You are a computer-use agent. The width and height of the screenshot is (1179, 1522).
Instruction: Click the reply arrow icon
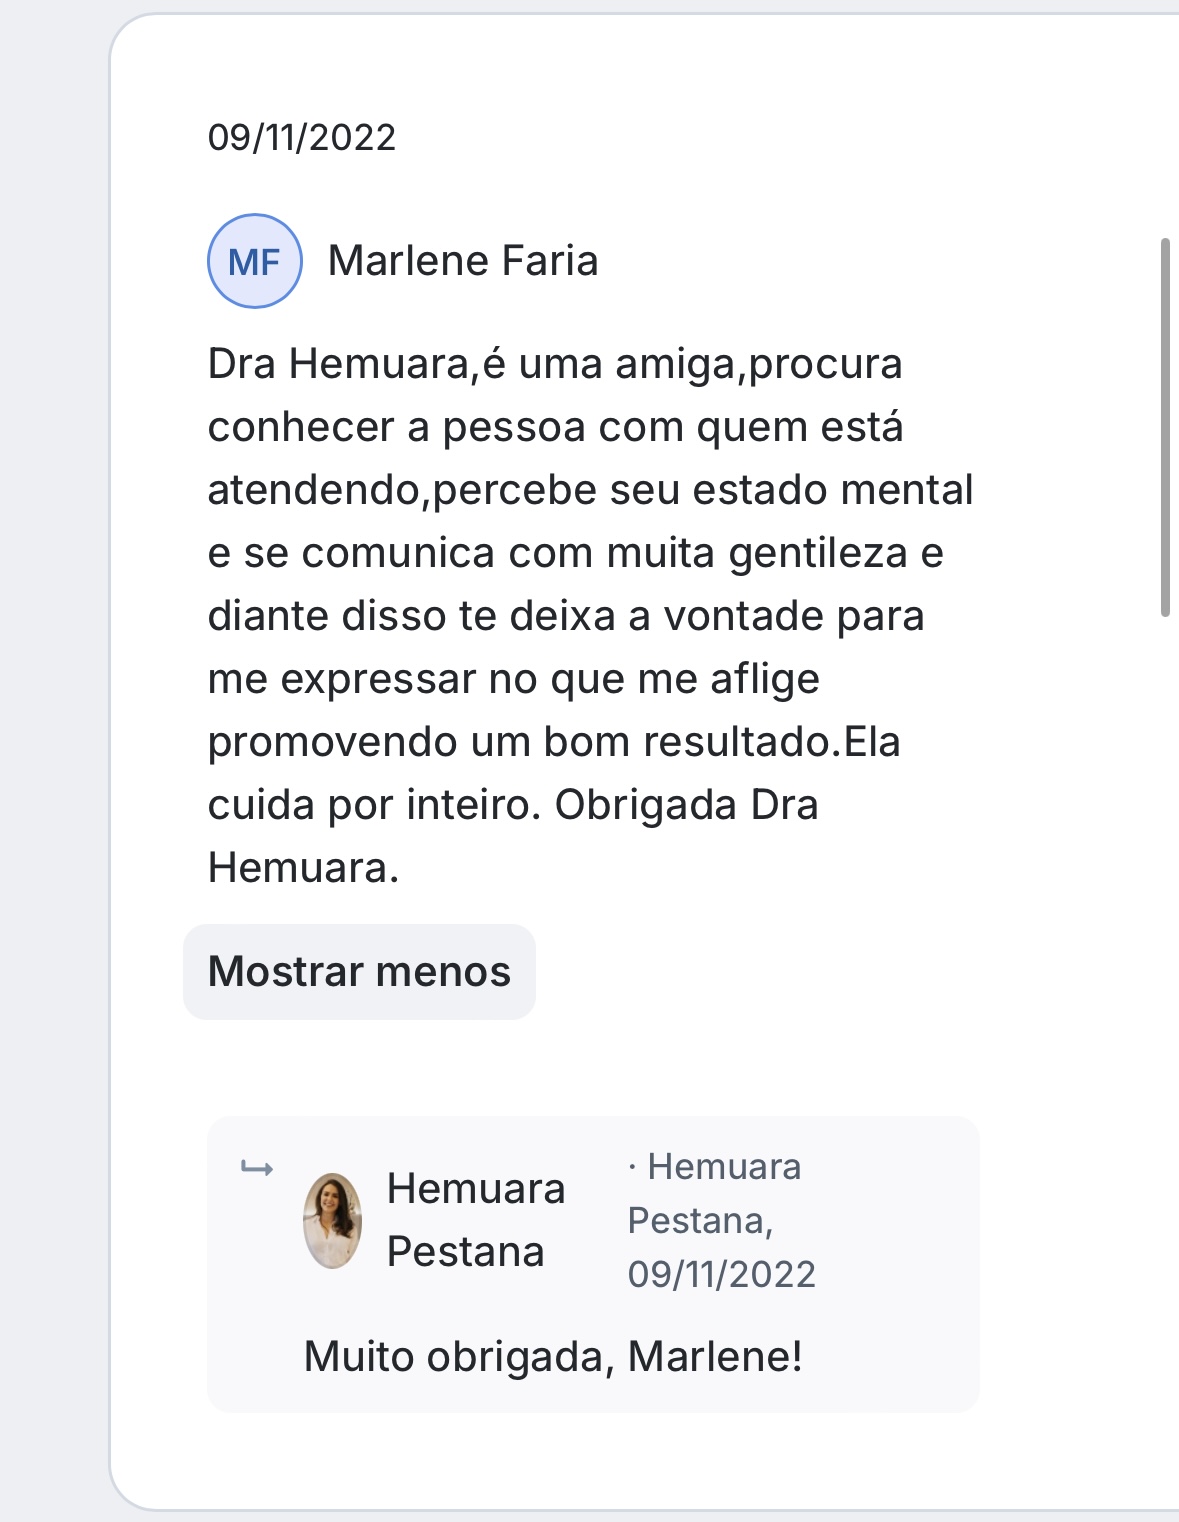(257, 1168)
